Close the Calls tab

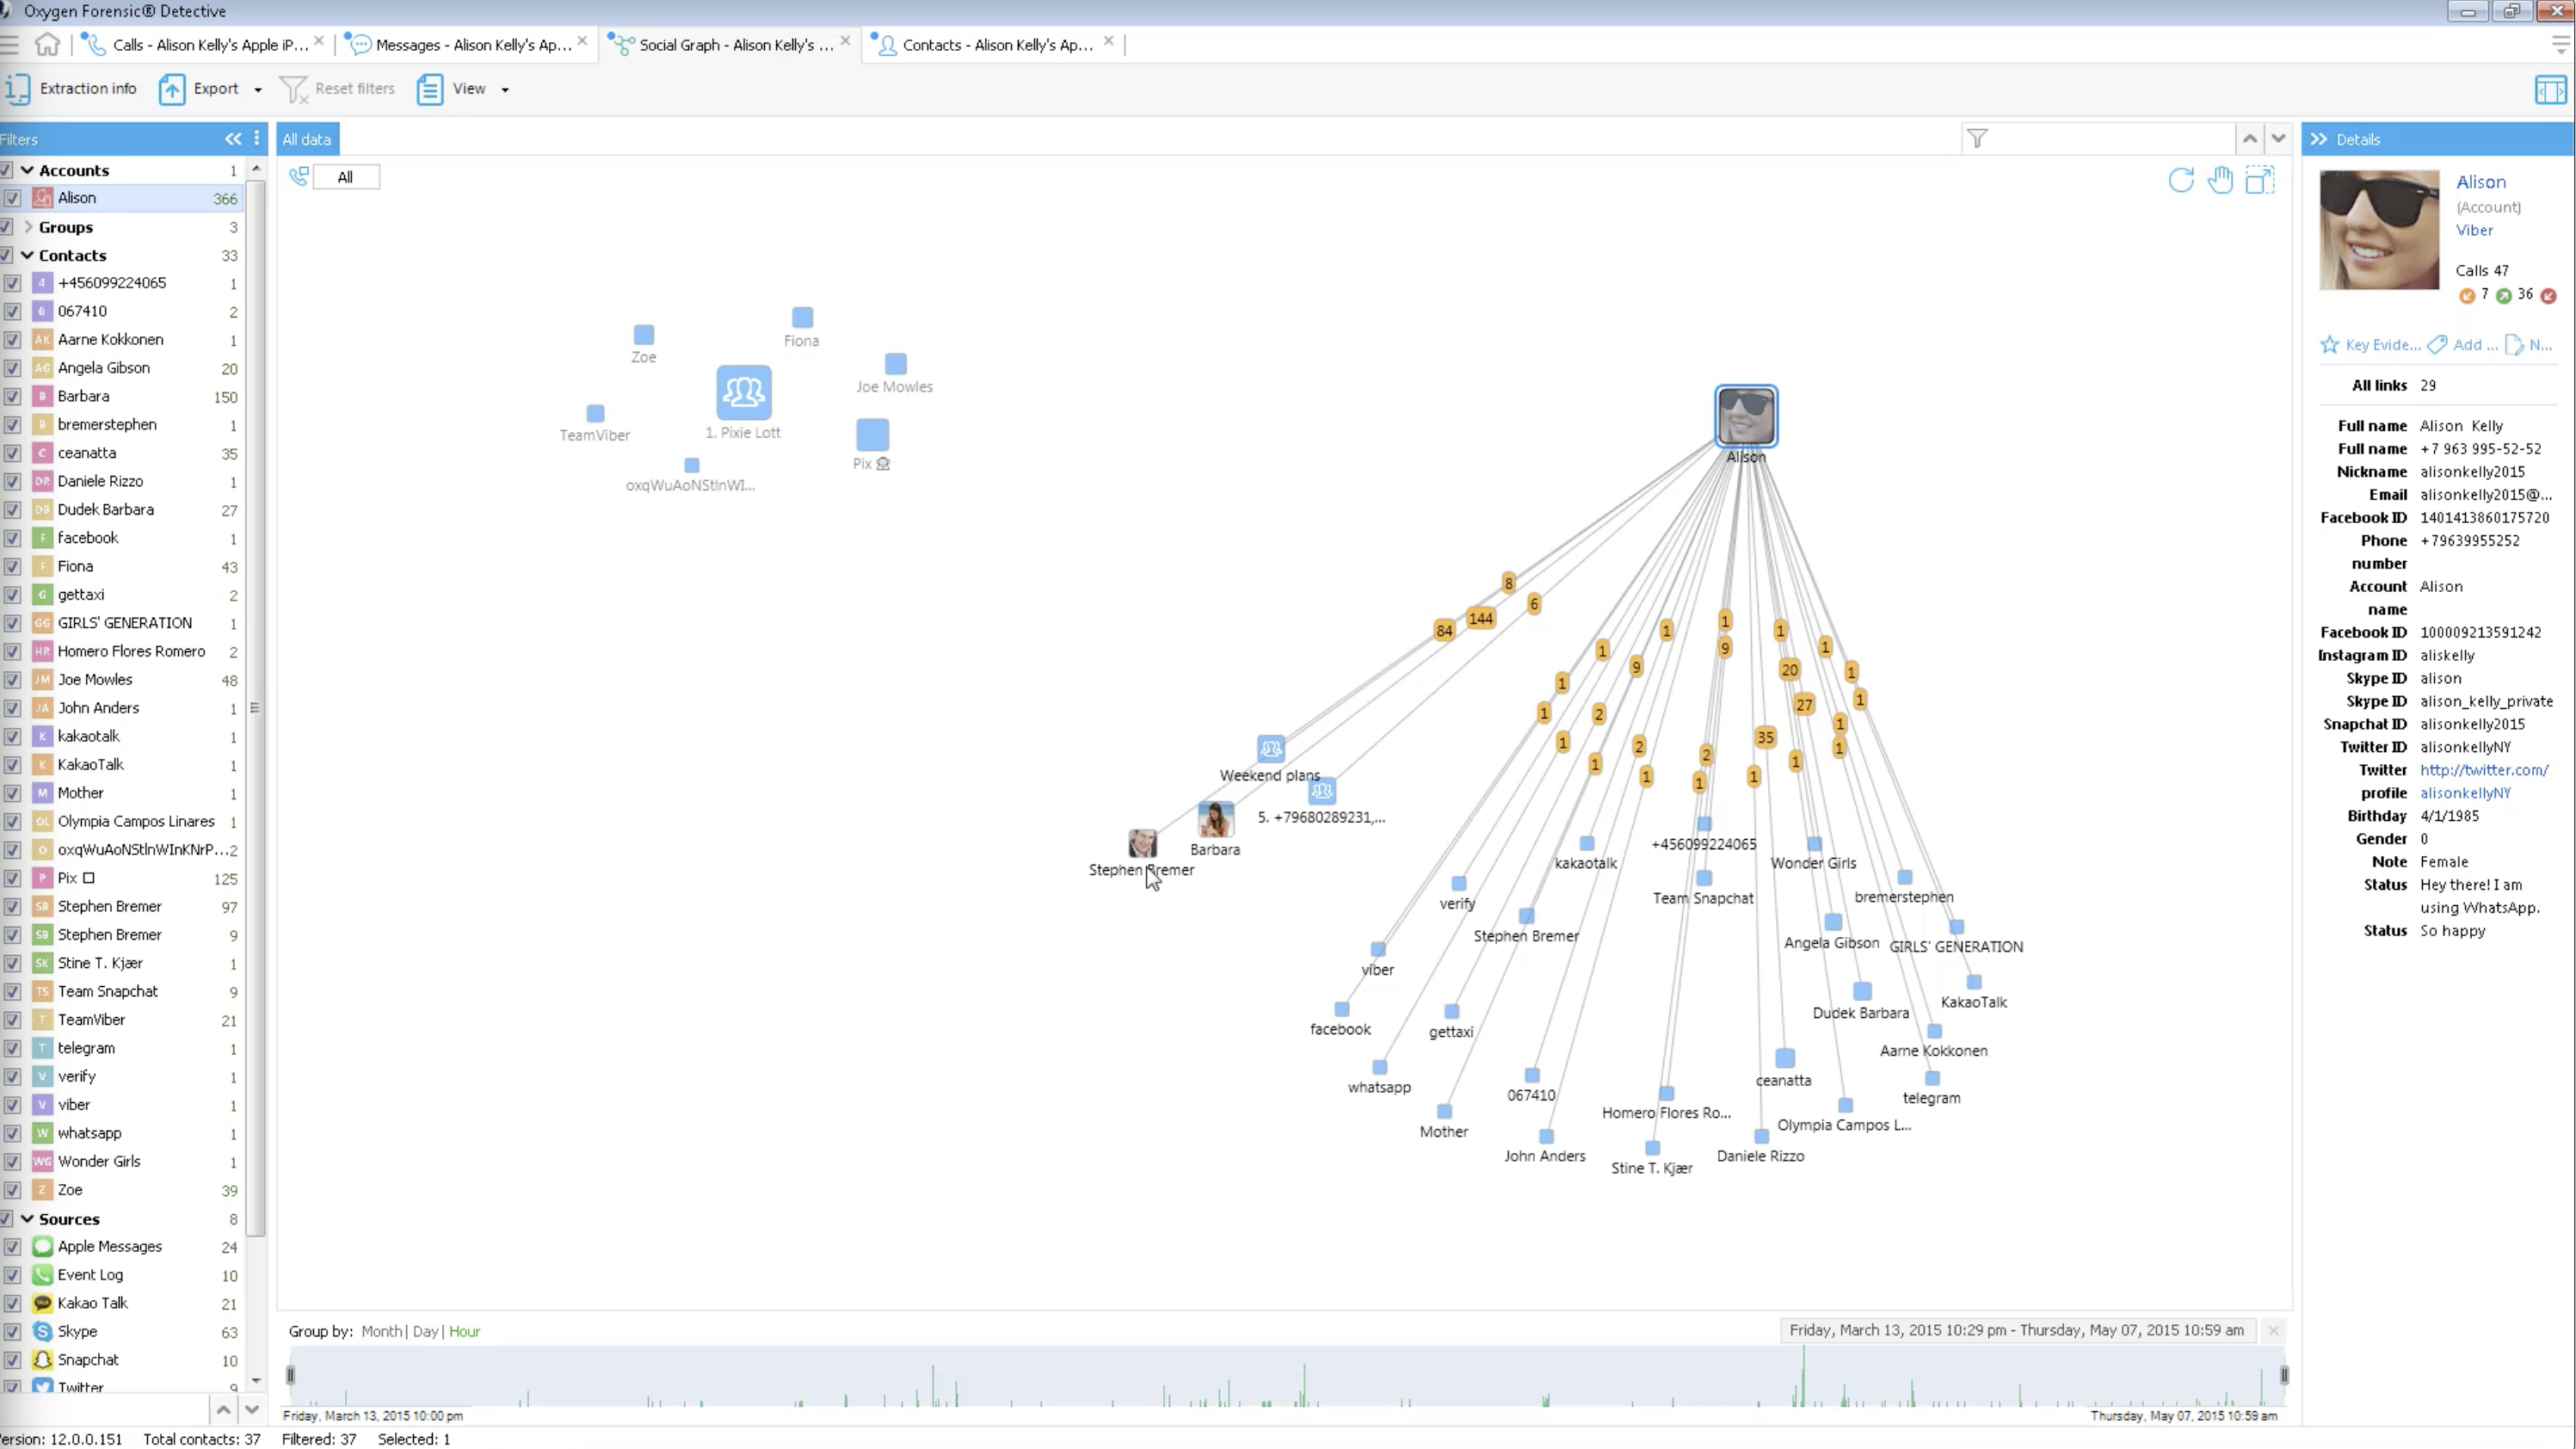(x=319, y=41)
